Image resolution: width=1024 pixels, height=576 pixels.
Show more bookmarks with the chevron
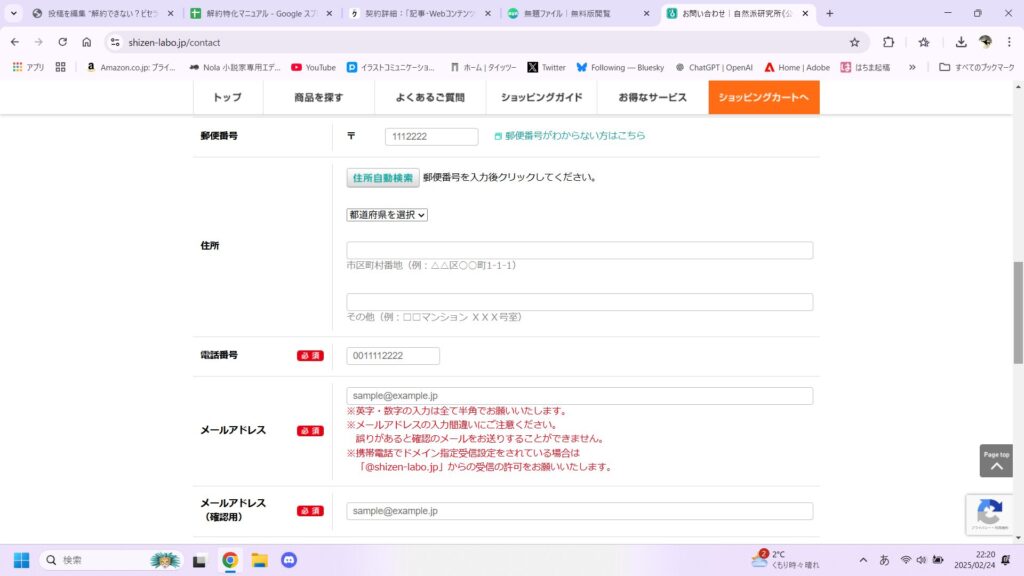912,67
